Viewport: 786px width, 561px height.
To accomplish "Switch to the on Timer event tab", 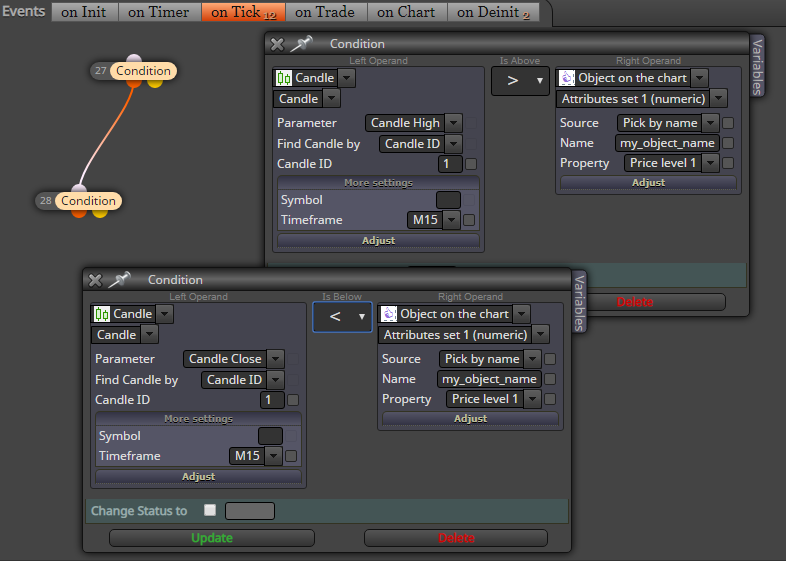I will pos(159,12).
